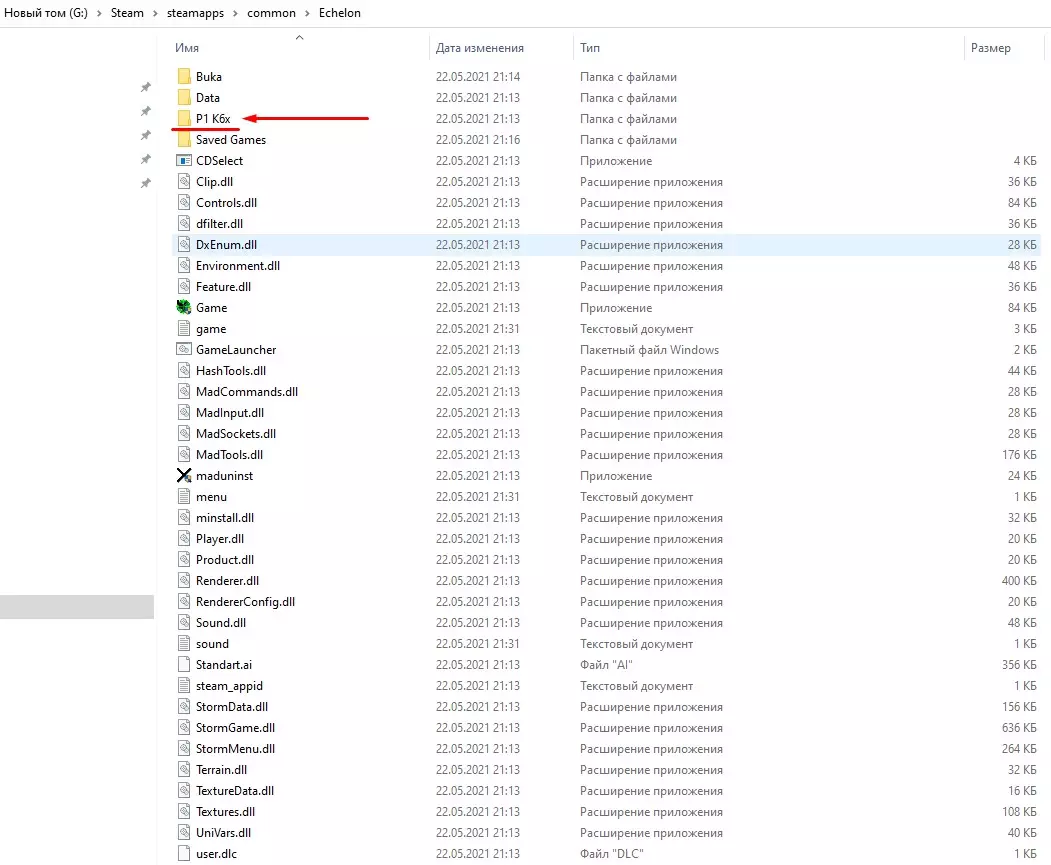The image size is (1051, 865).
Task: Click the Terrain.dll file icon
Action: point(184,770)
